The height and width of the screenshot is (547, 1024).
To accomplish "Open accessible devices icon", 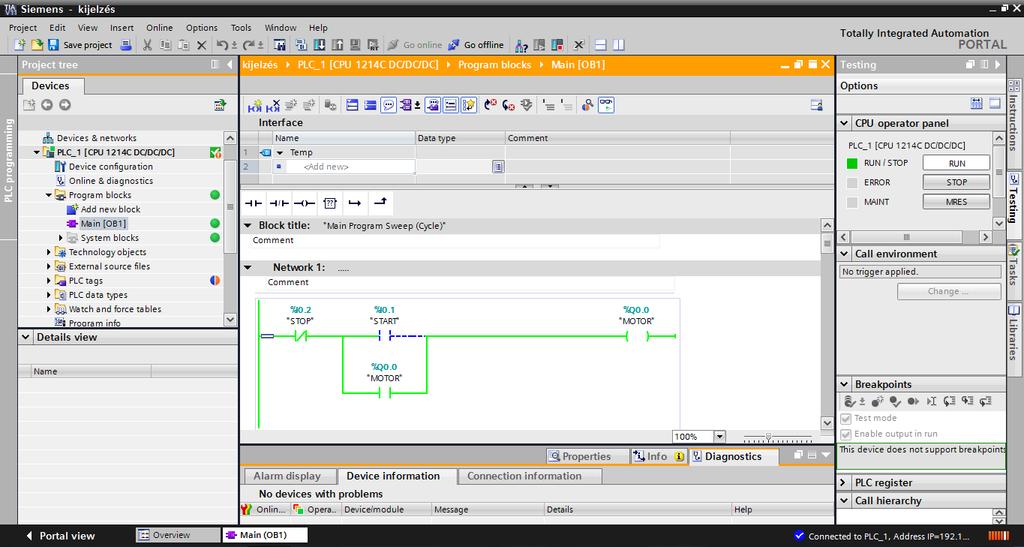I will point(521,45).
